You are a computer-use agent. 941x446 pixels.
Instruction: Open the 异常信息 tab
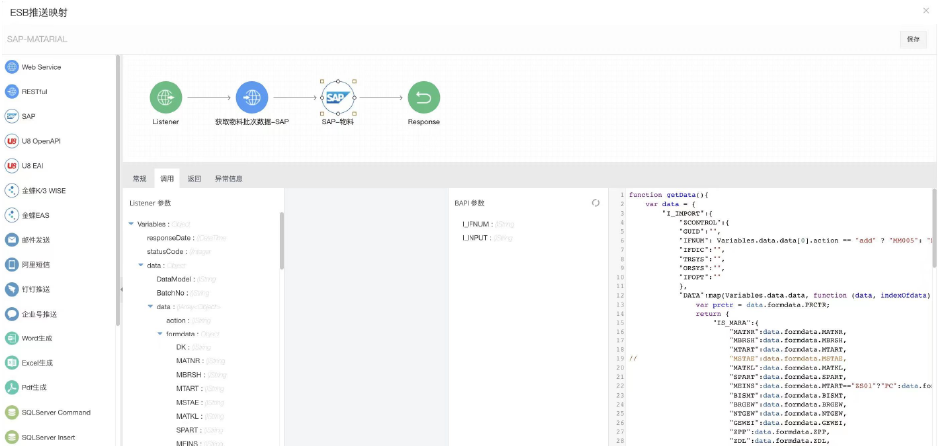(x=227, y=179)
